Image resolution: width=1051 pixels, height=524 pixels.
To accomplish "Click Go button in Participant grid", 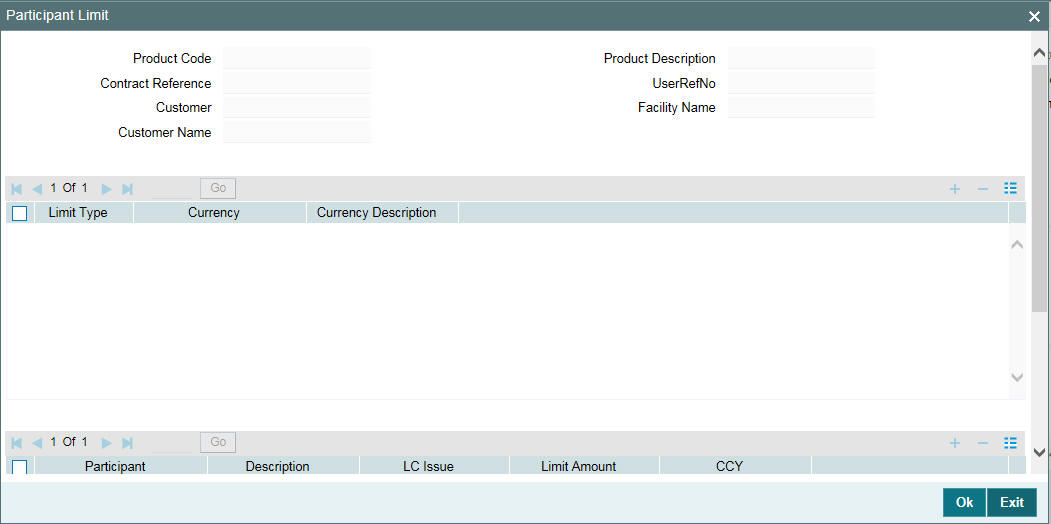I will [218, 442].
